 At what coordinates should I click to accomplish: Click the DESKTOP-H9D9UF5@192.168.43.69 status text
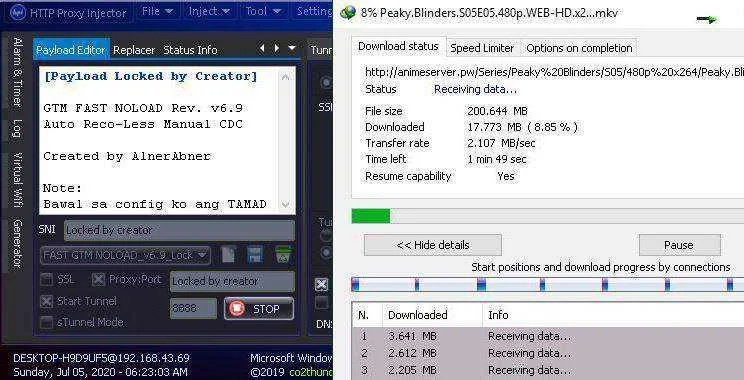pyautogui.click(x=101, y=358)
